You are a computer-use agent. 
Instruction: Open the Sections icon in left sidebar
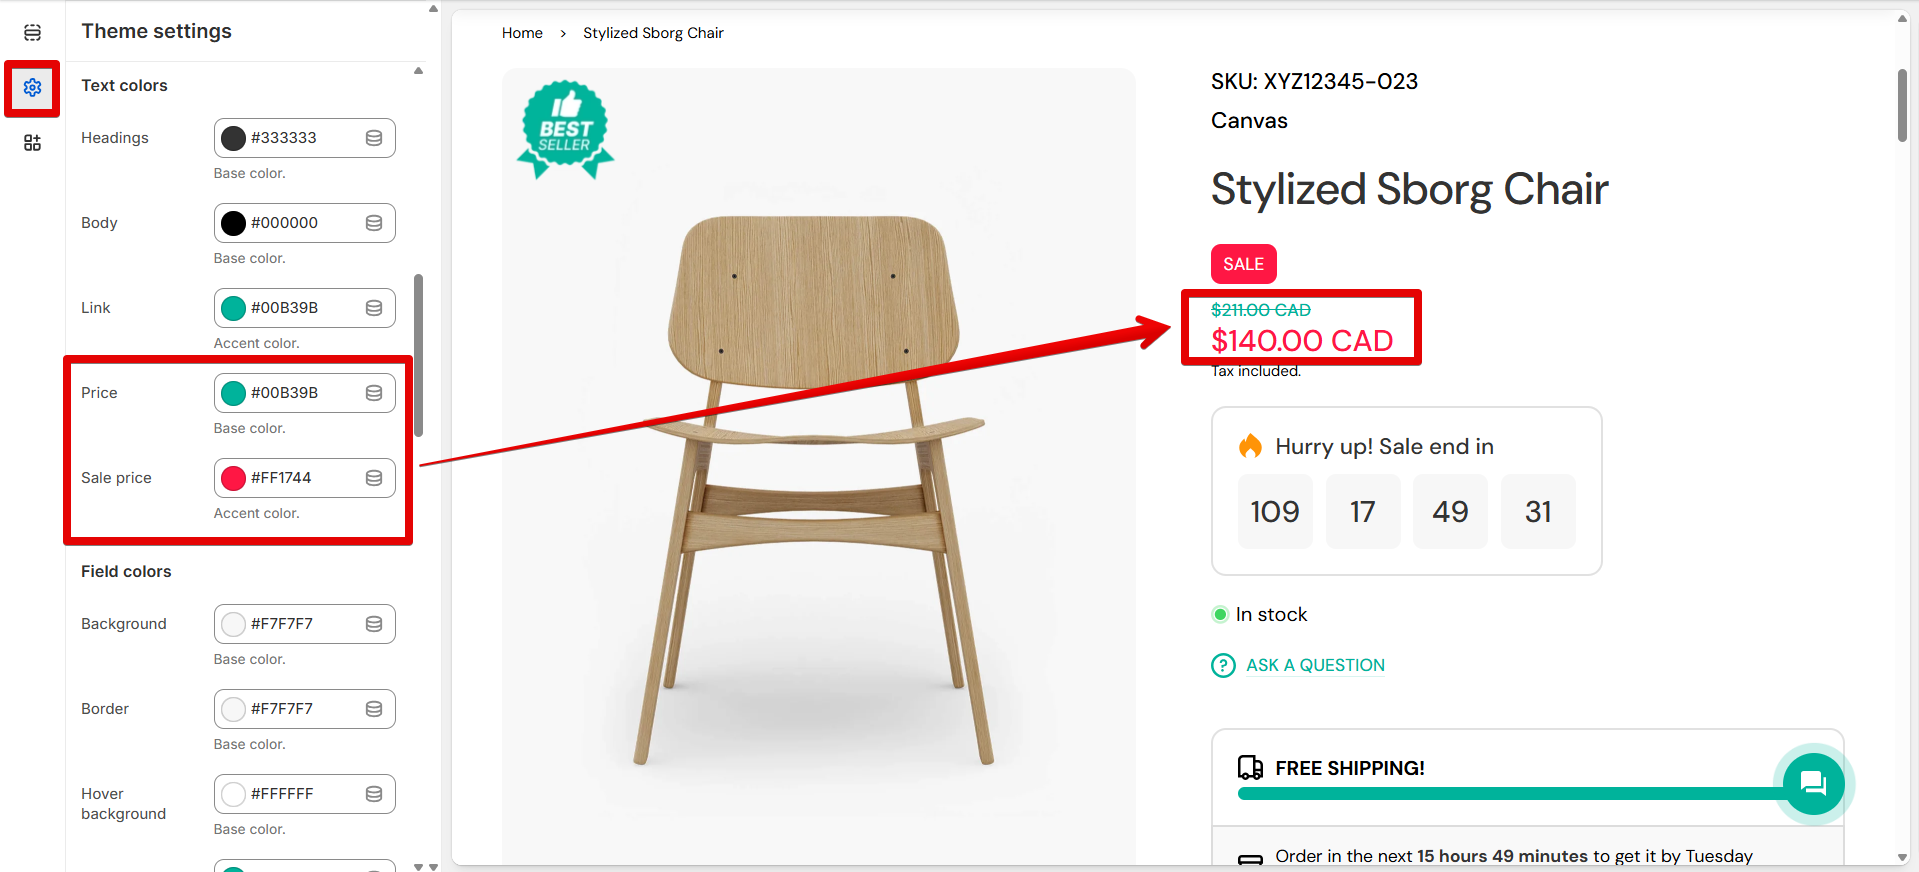tap(32, 33)
